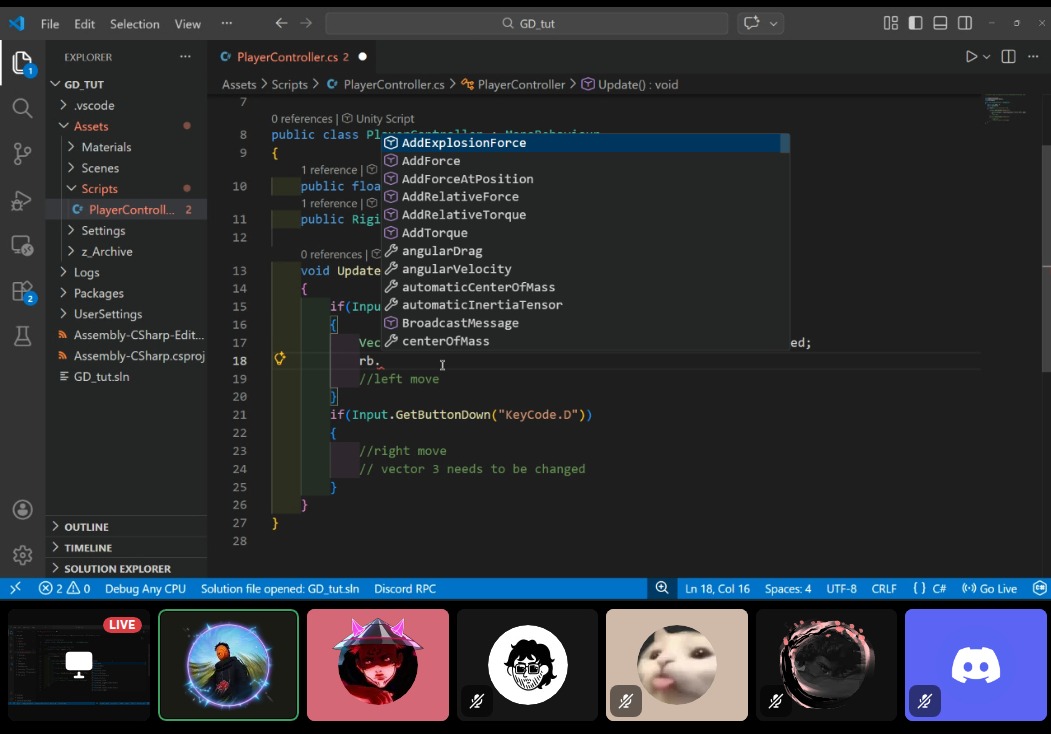Open the Source Control view icon
Screen dimensions: 1051x734
[x=22, y=154]
